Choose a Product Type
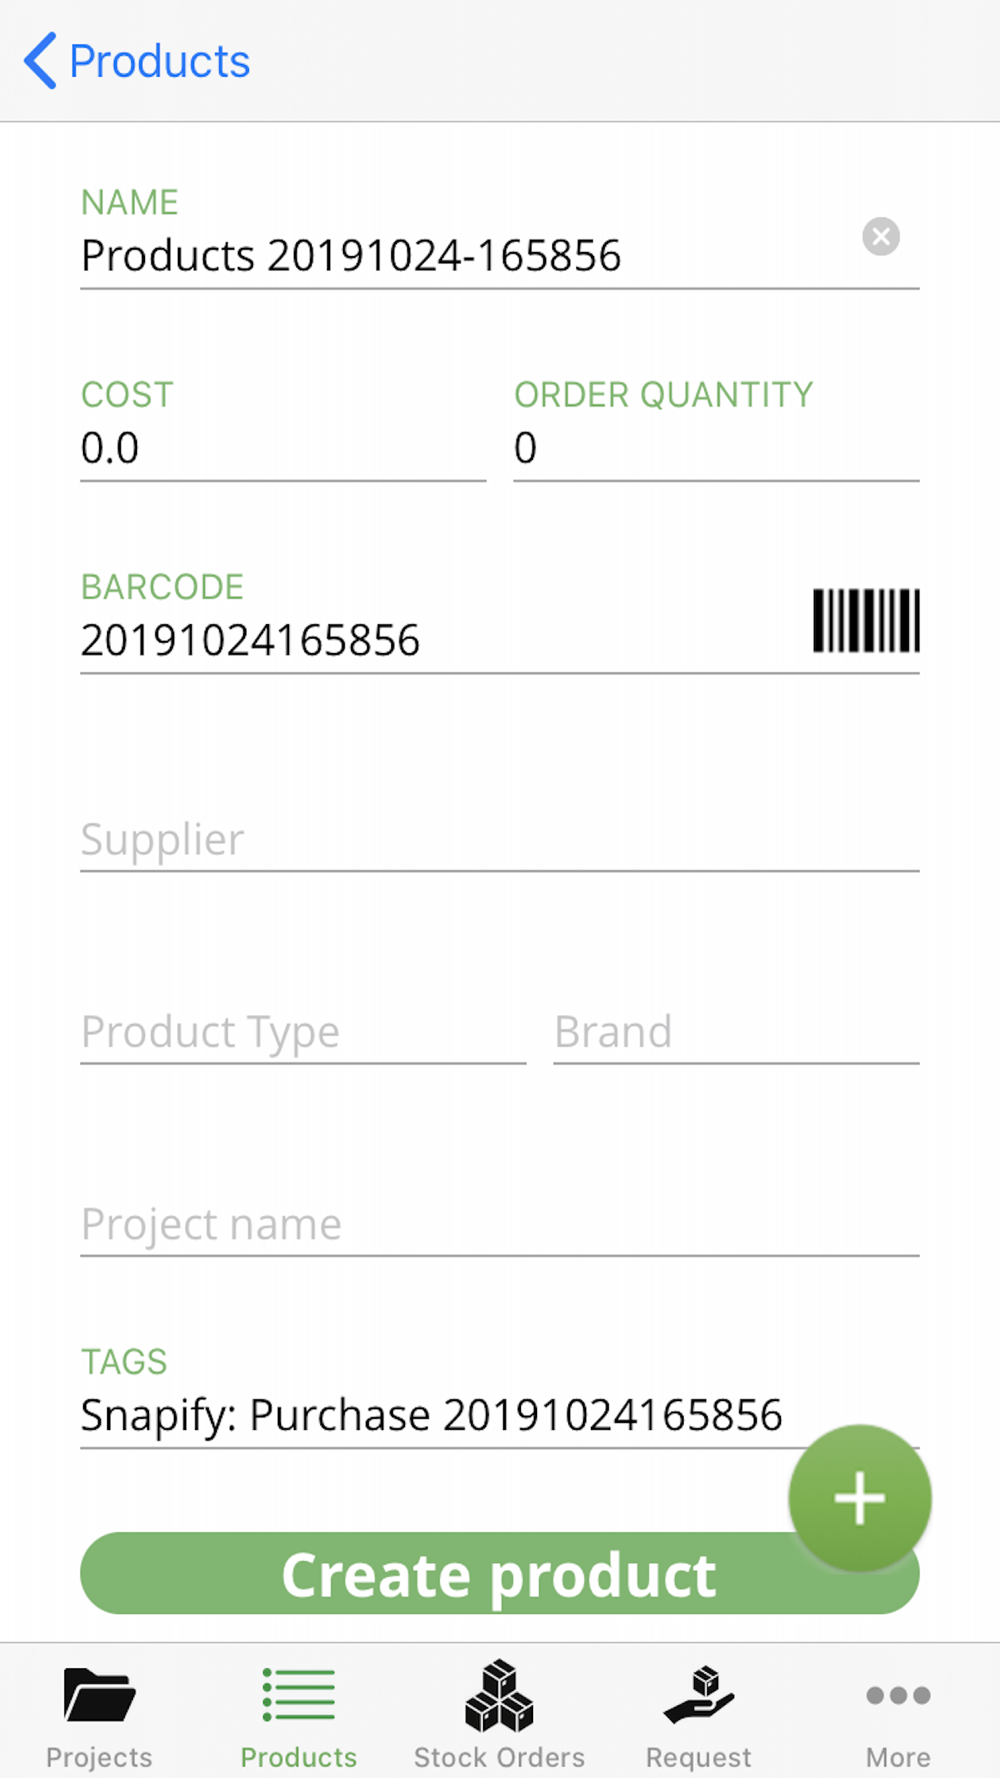Screen dimensions: 1000x1778 [303, 1032]
